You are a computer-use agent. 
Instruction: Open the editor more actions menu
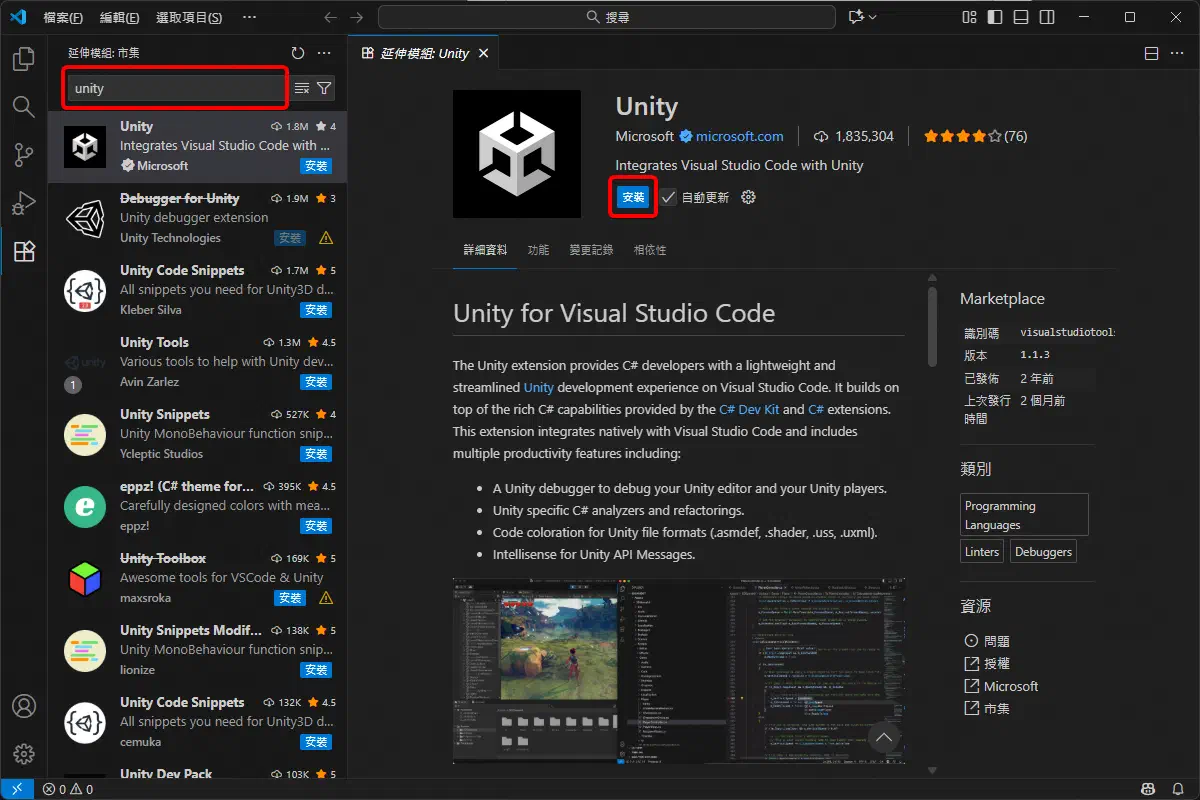point(1178,53)
